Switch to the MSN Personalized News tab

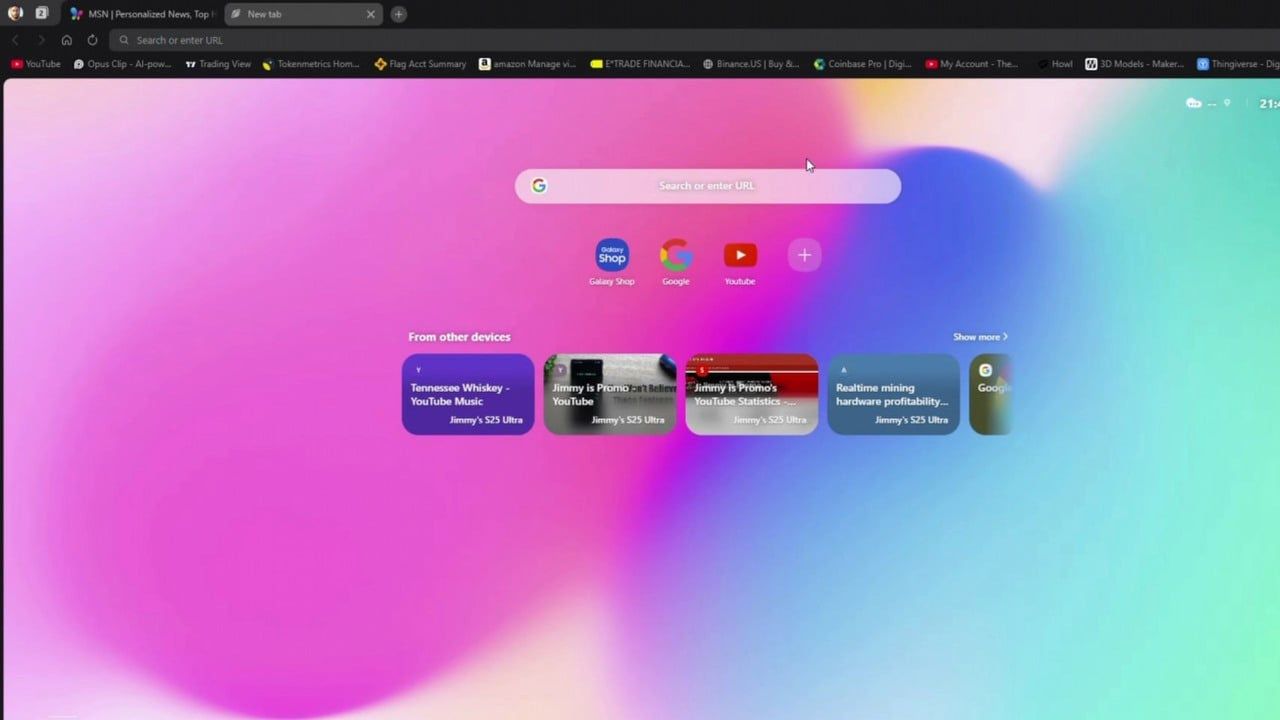tap(143, 14)
